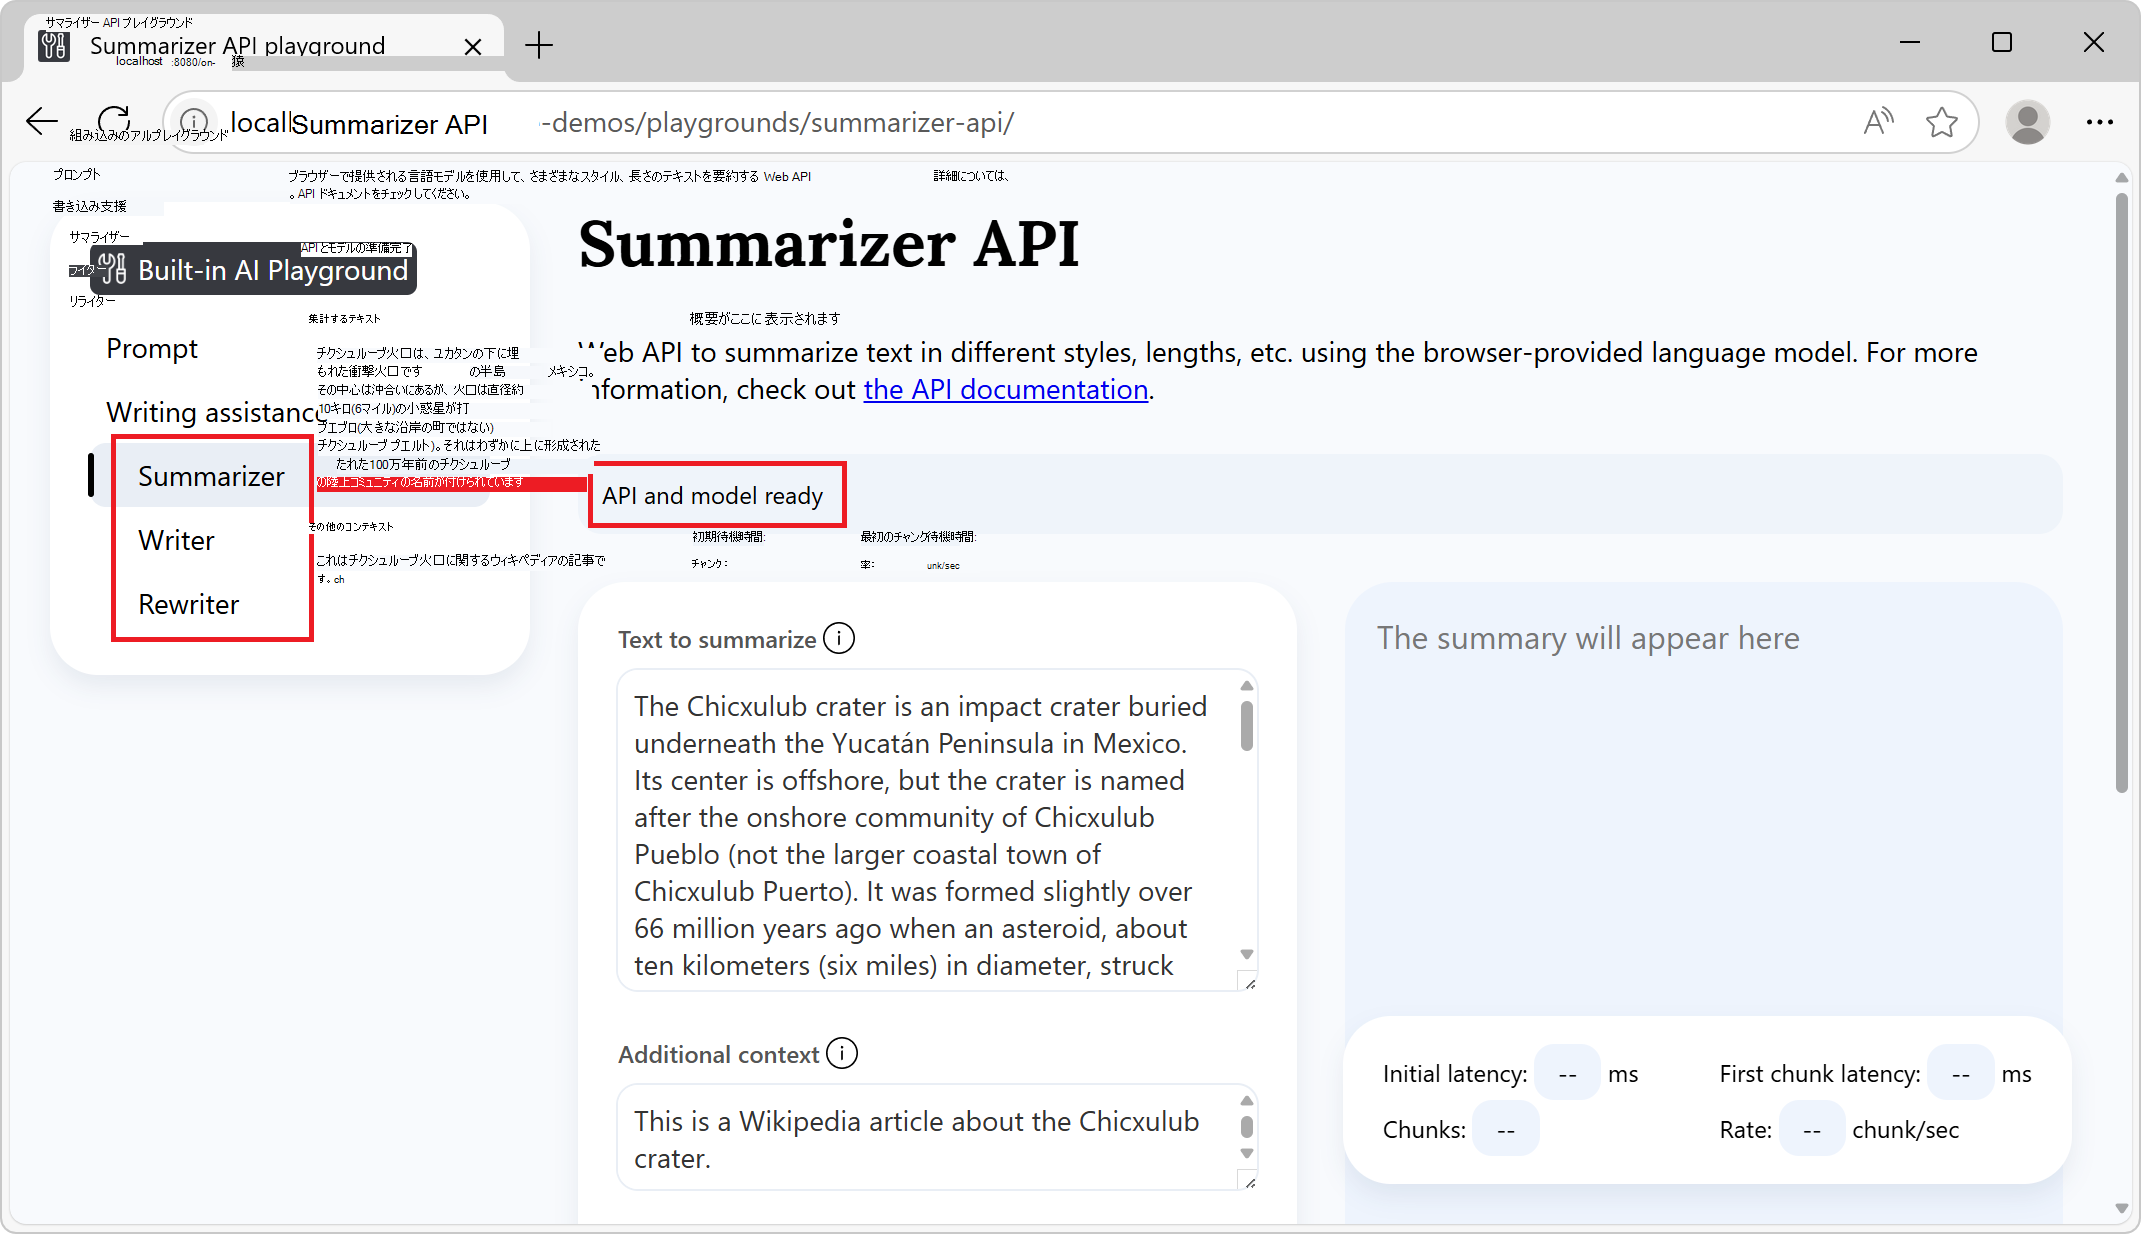Select Rewriter in the sidebar
2141x1234 pixels.
click(x=188, y=604)
